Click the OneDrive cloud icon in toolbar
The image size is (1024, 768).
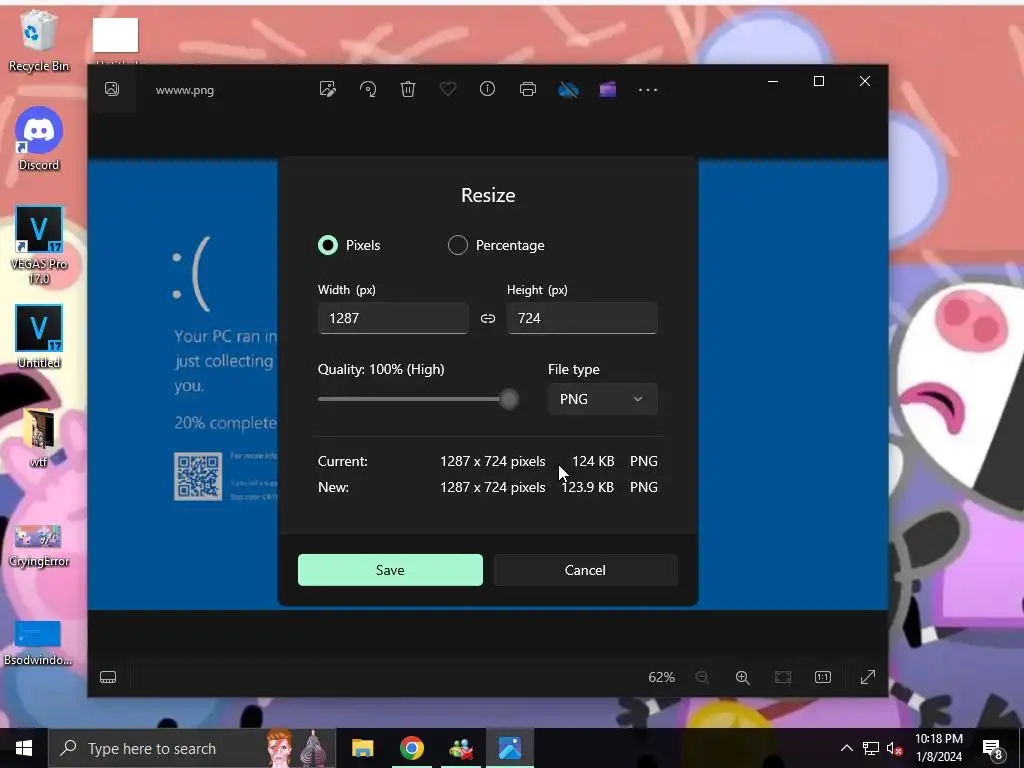[568, 89]
